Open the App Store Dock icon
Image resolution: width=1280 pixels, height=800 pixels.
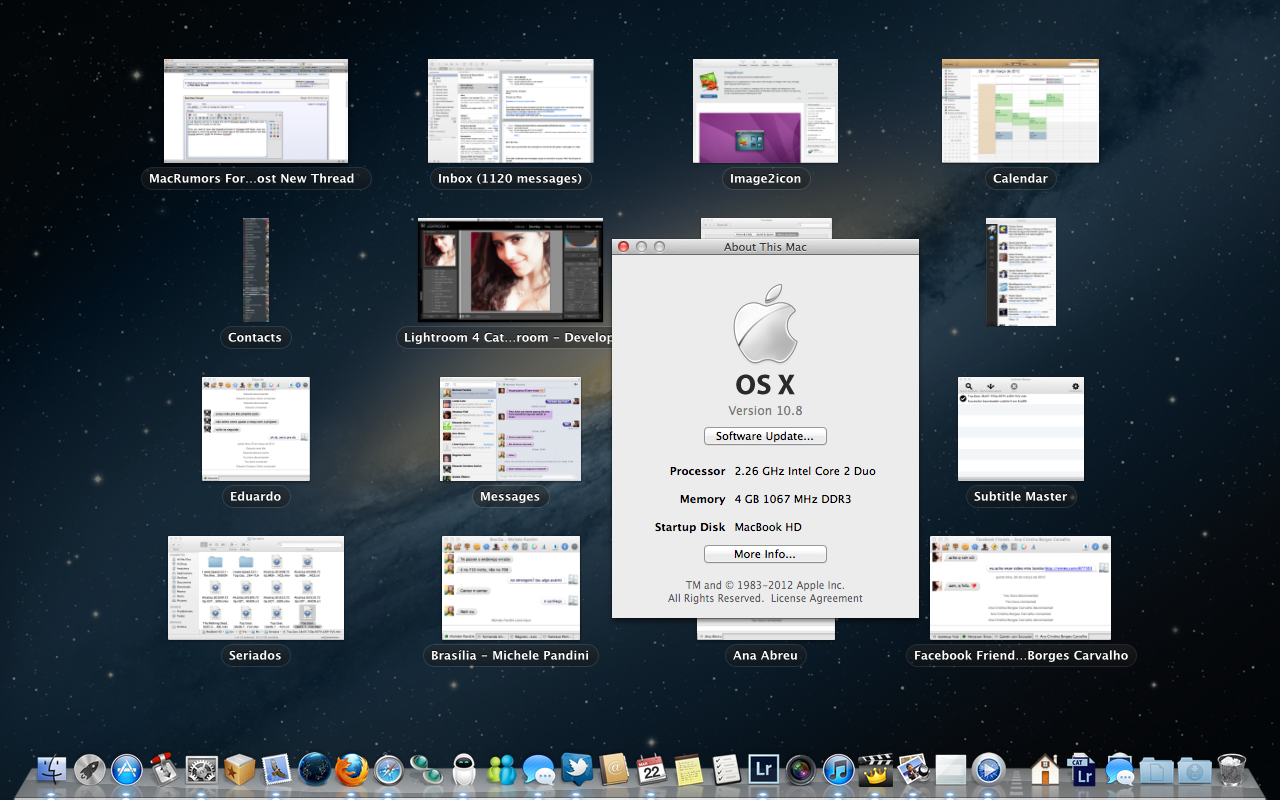[x=127, y=769]
